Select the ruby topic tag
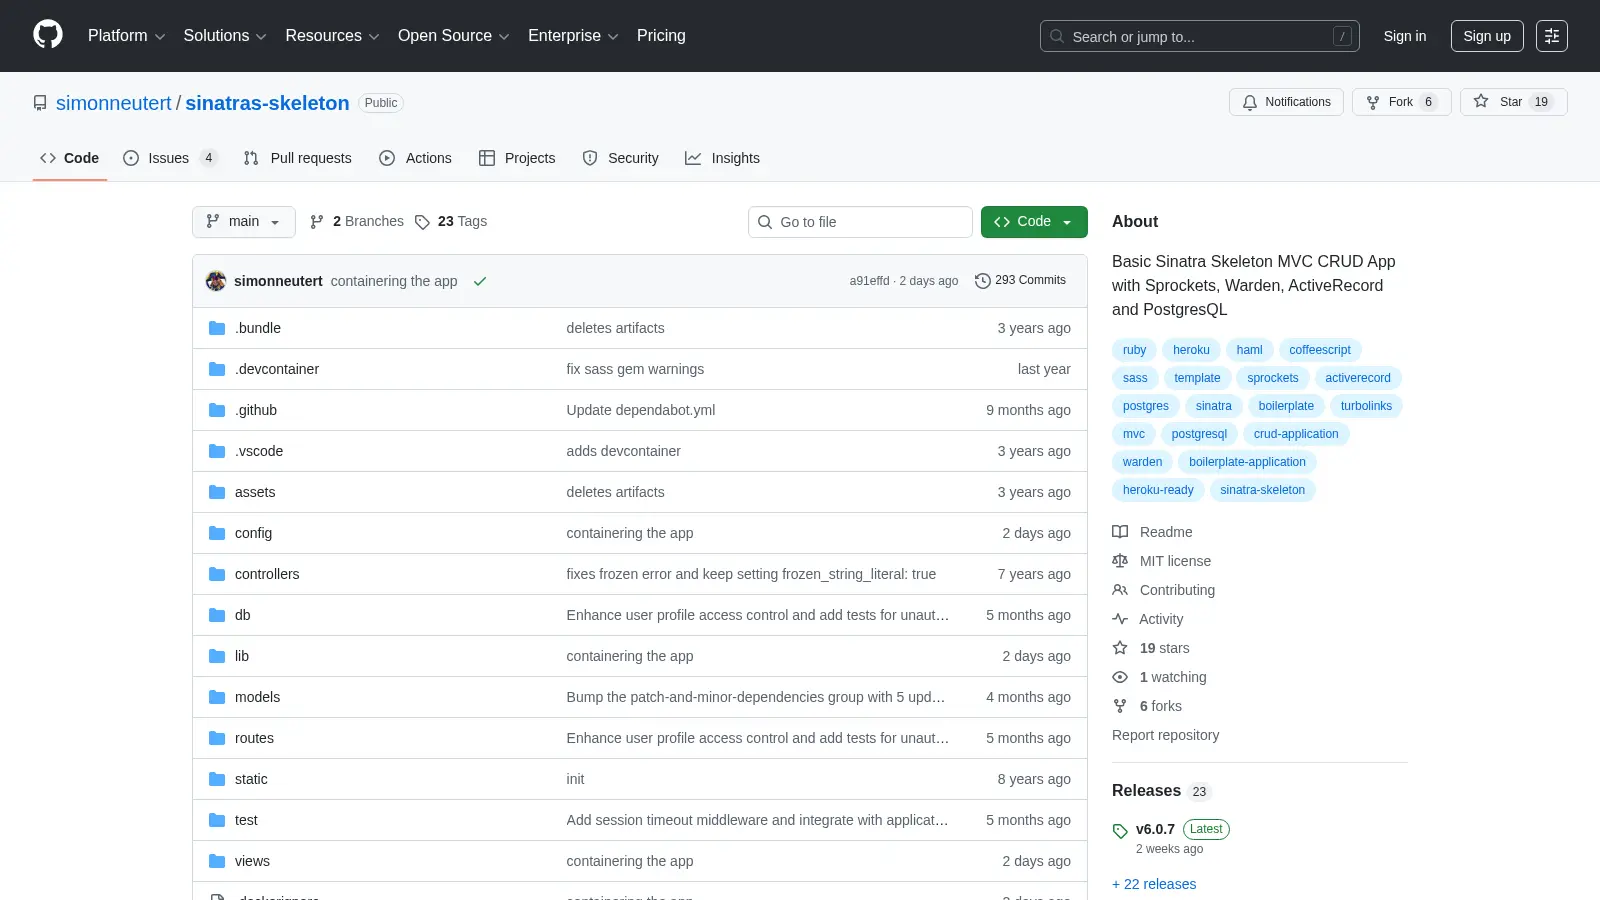The image size is (1600, 900). 1134,350
